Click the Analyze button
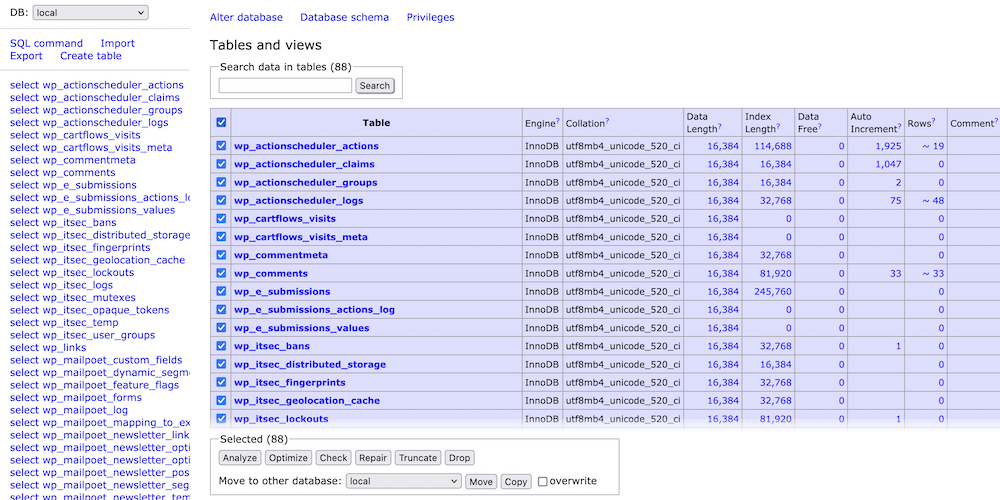This screenshot has width=1000, height=500. tap(240, 458)
